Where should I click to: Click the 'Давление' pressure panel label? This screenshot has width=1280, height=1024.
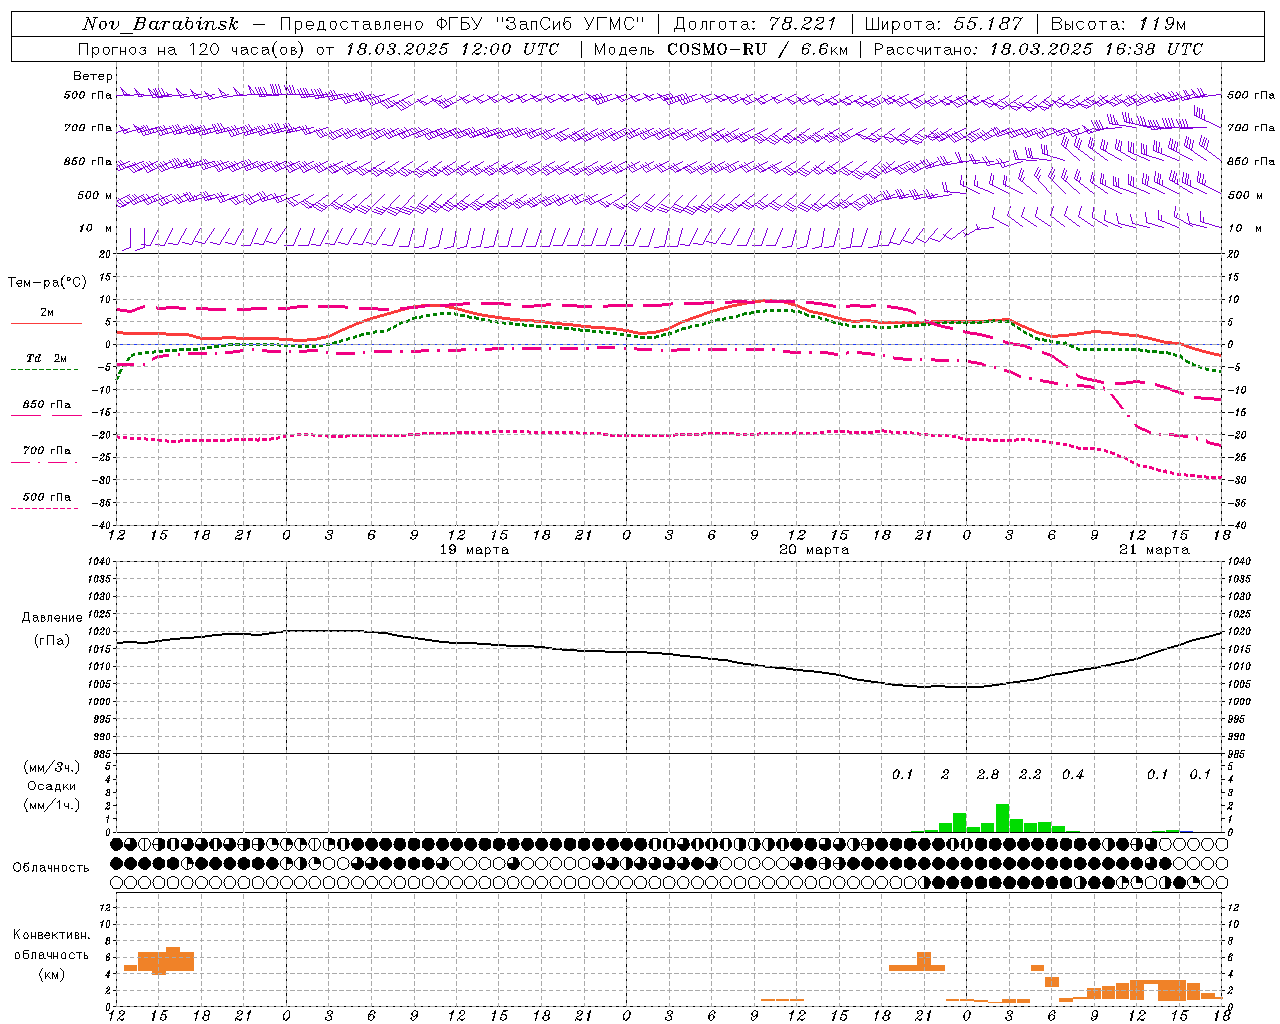(52, 618)
